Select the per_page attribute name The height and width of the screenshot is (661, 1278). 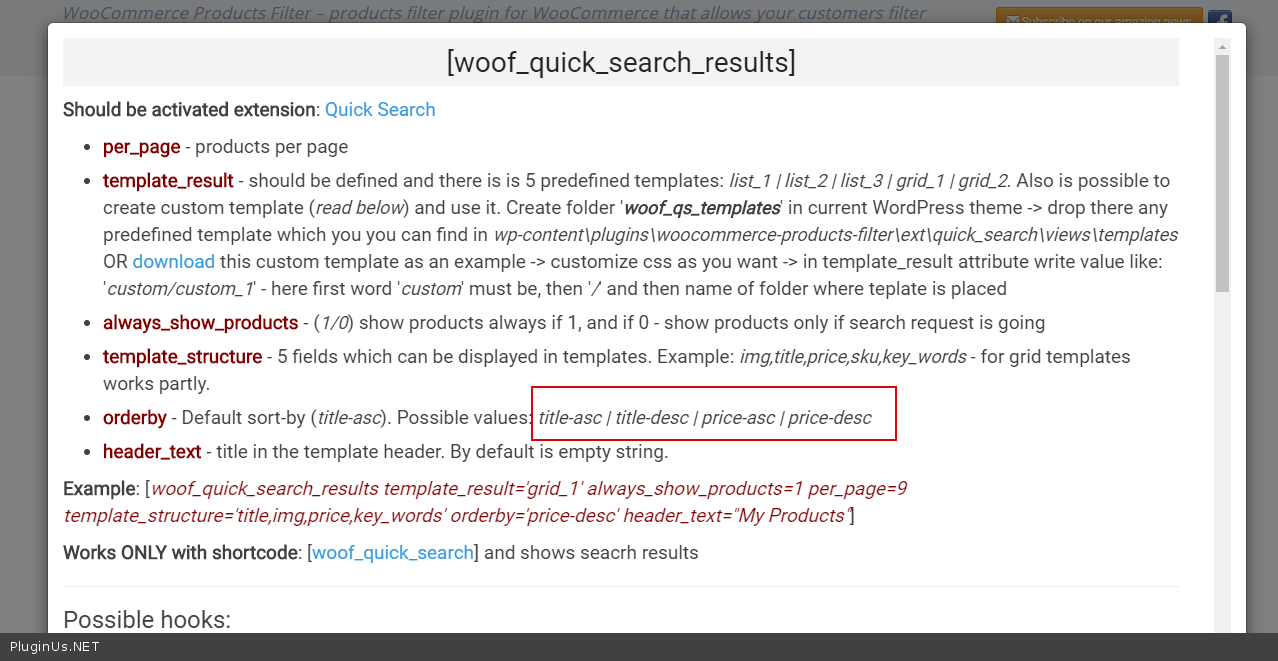(141, 147)
